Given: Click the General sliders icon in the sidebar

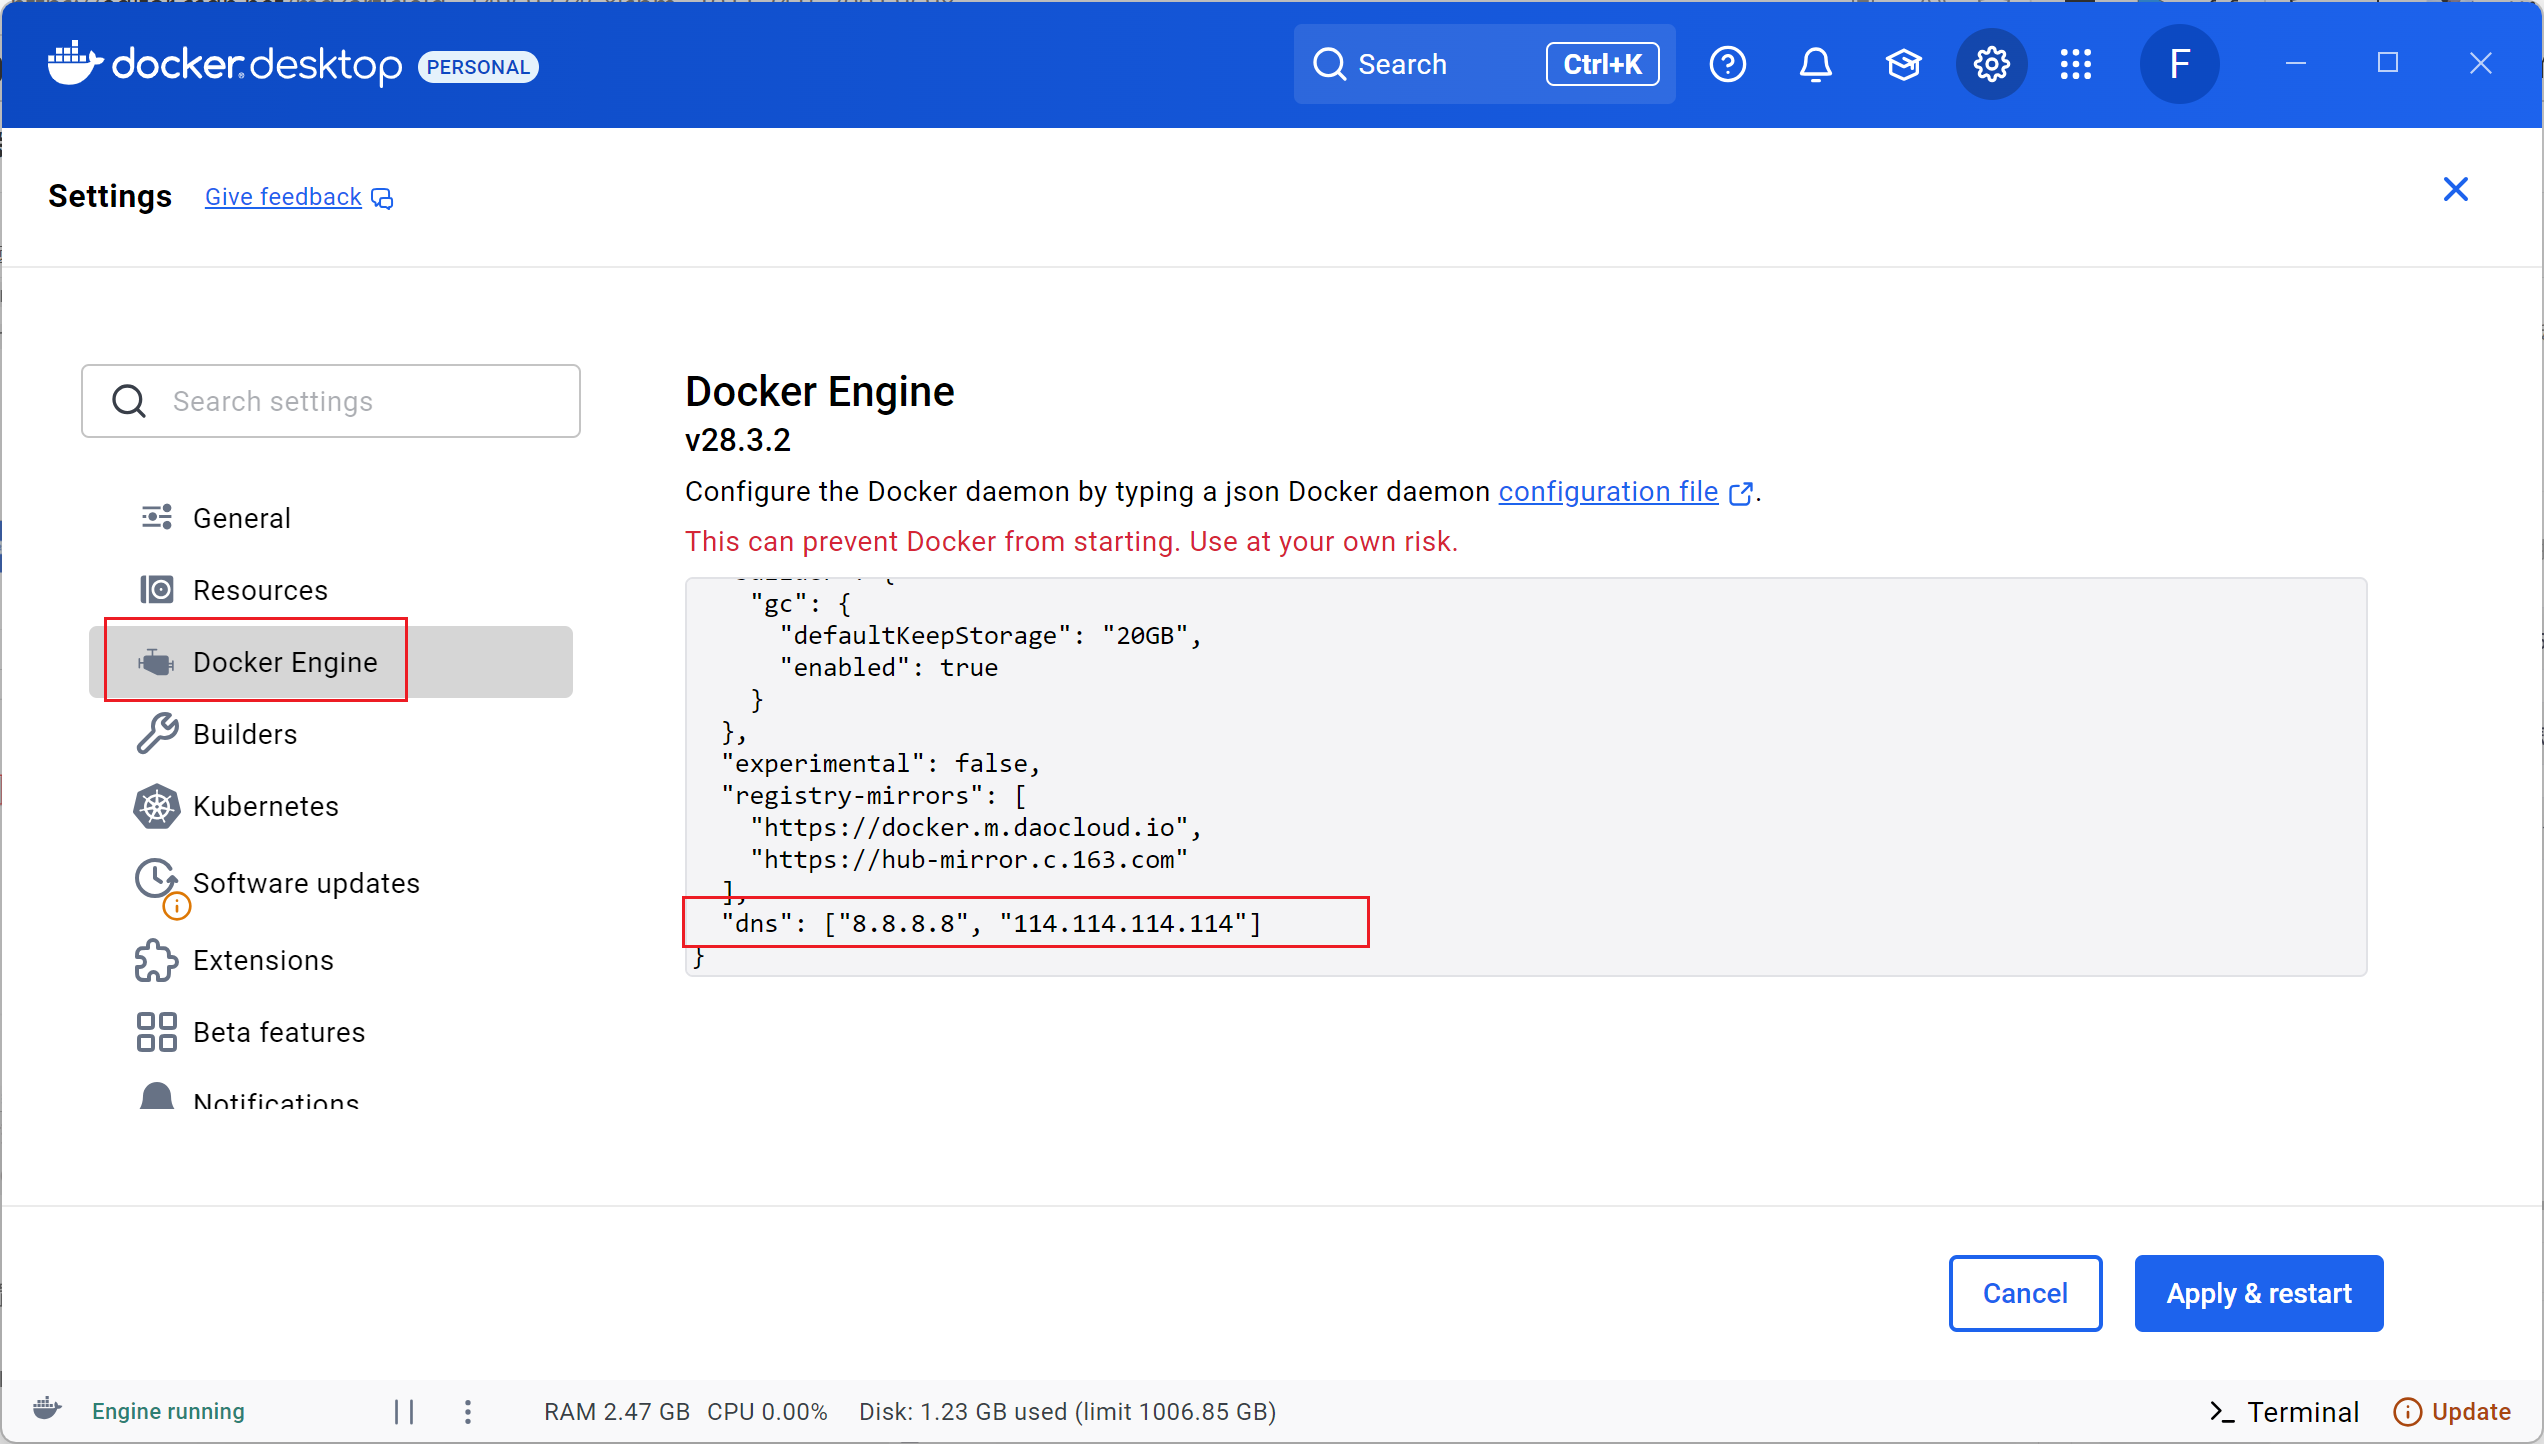Looking at the screenshot, I should [157, 517].
